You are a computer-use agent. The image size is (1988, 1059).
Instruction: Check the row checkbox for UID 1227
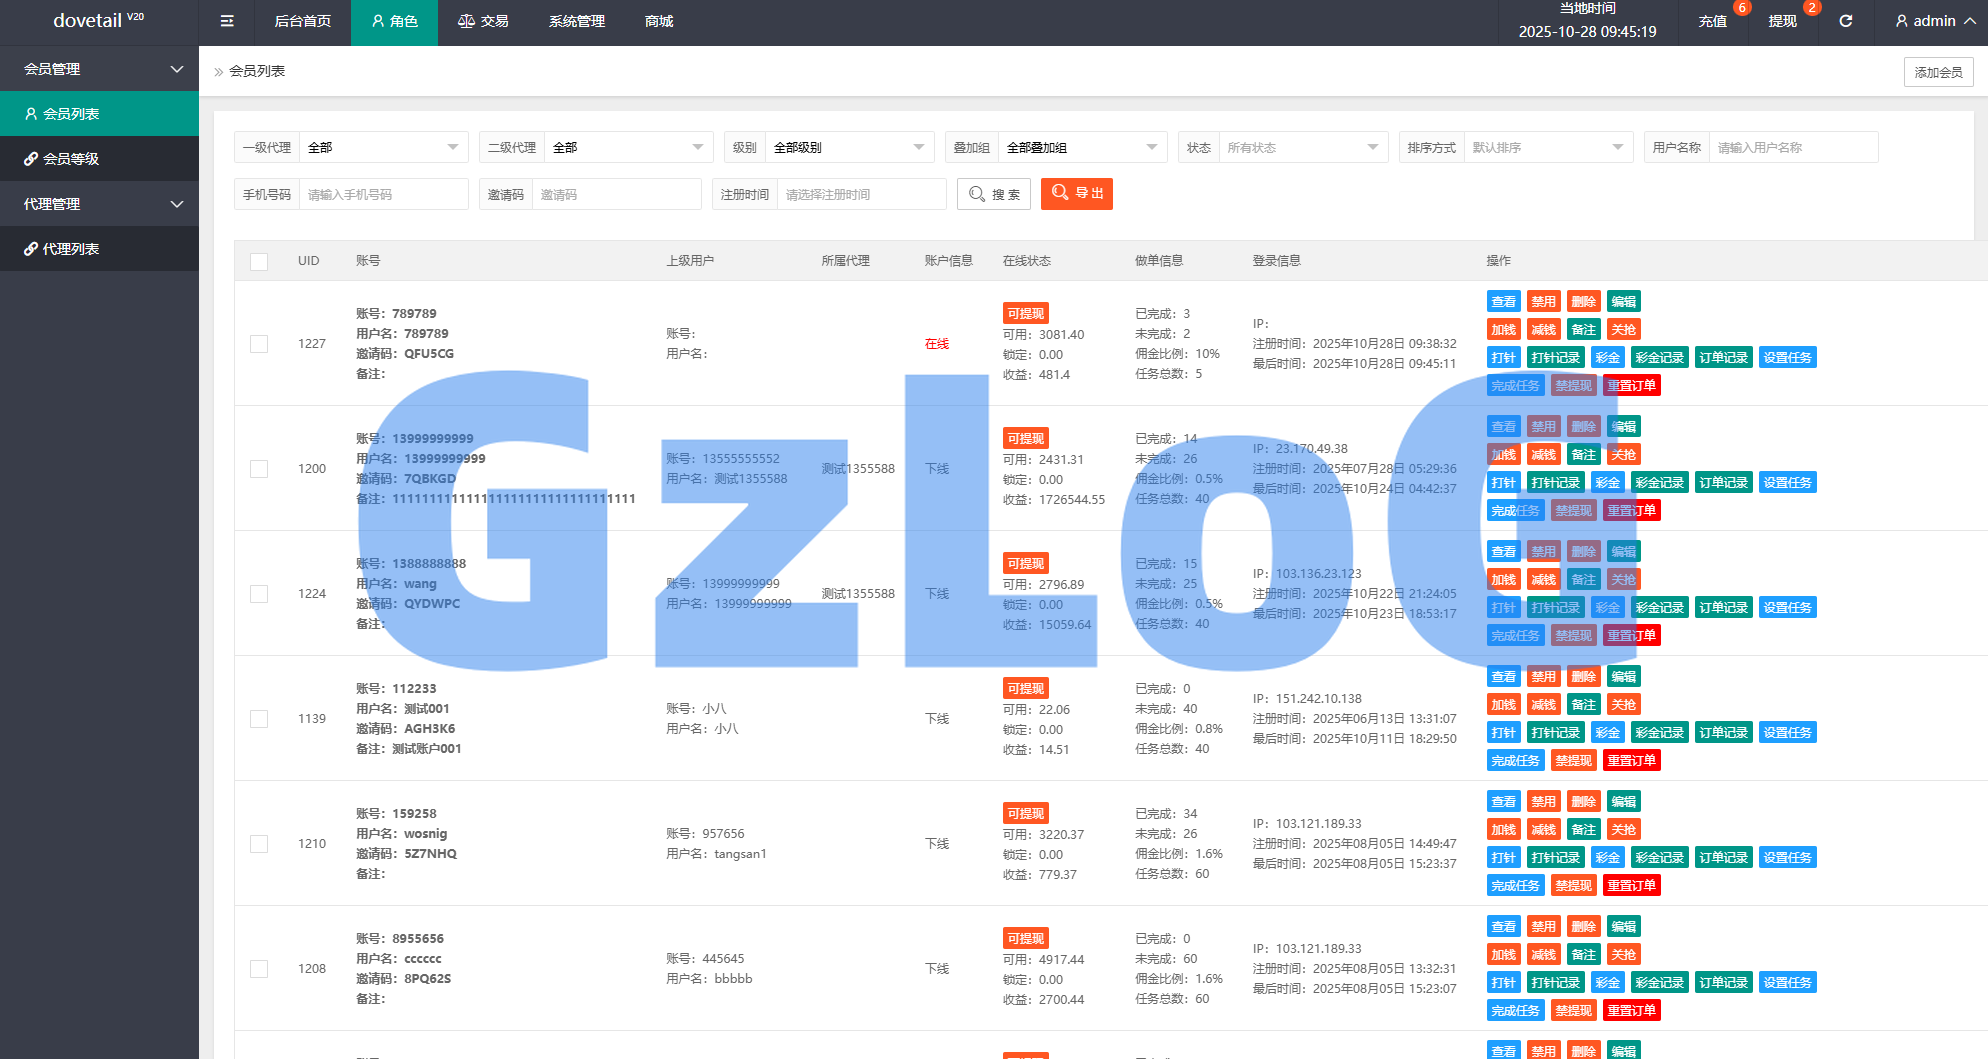click(259, 344)
